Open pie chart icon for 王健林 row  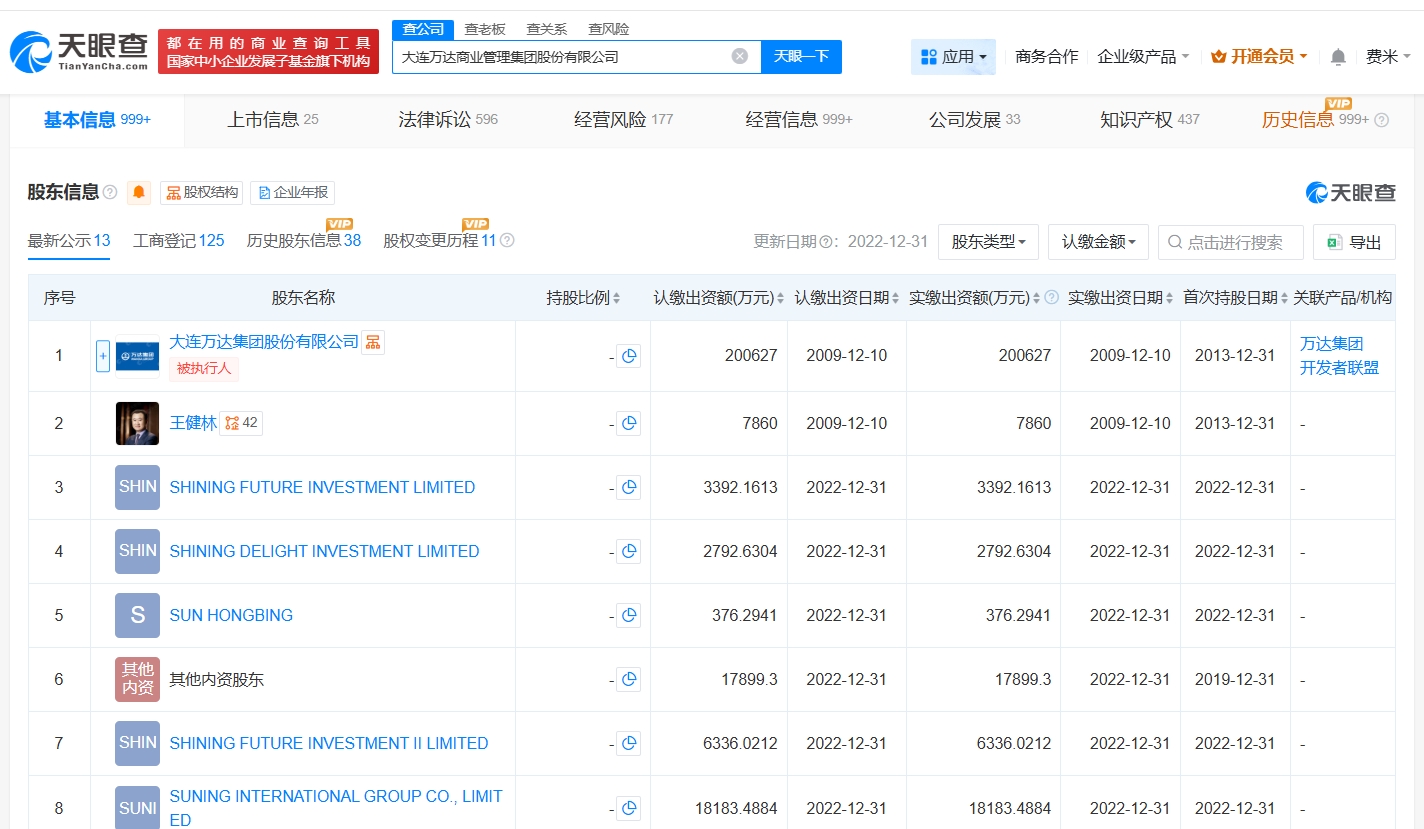[x=628, y=423]
